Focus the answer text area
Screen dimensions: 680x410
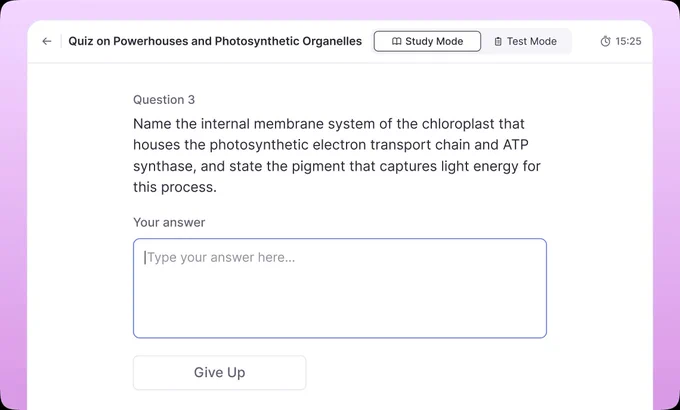point(340,288)
